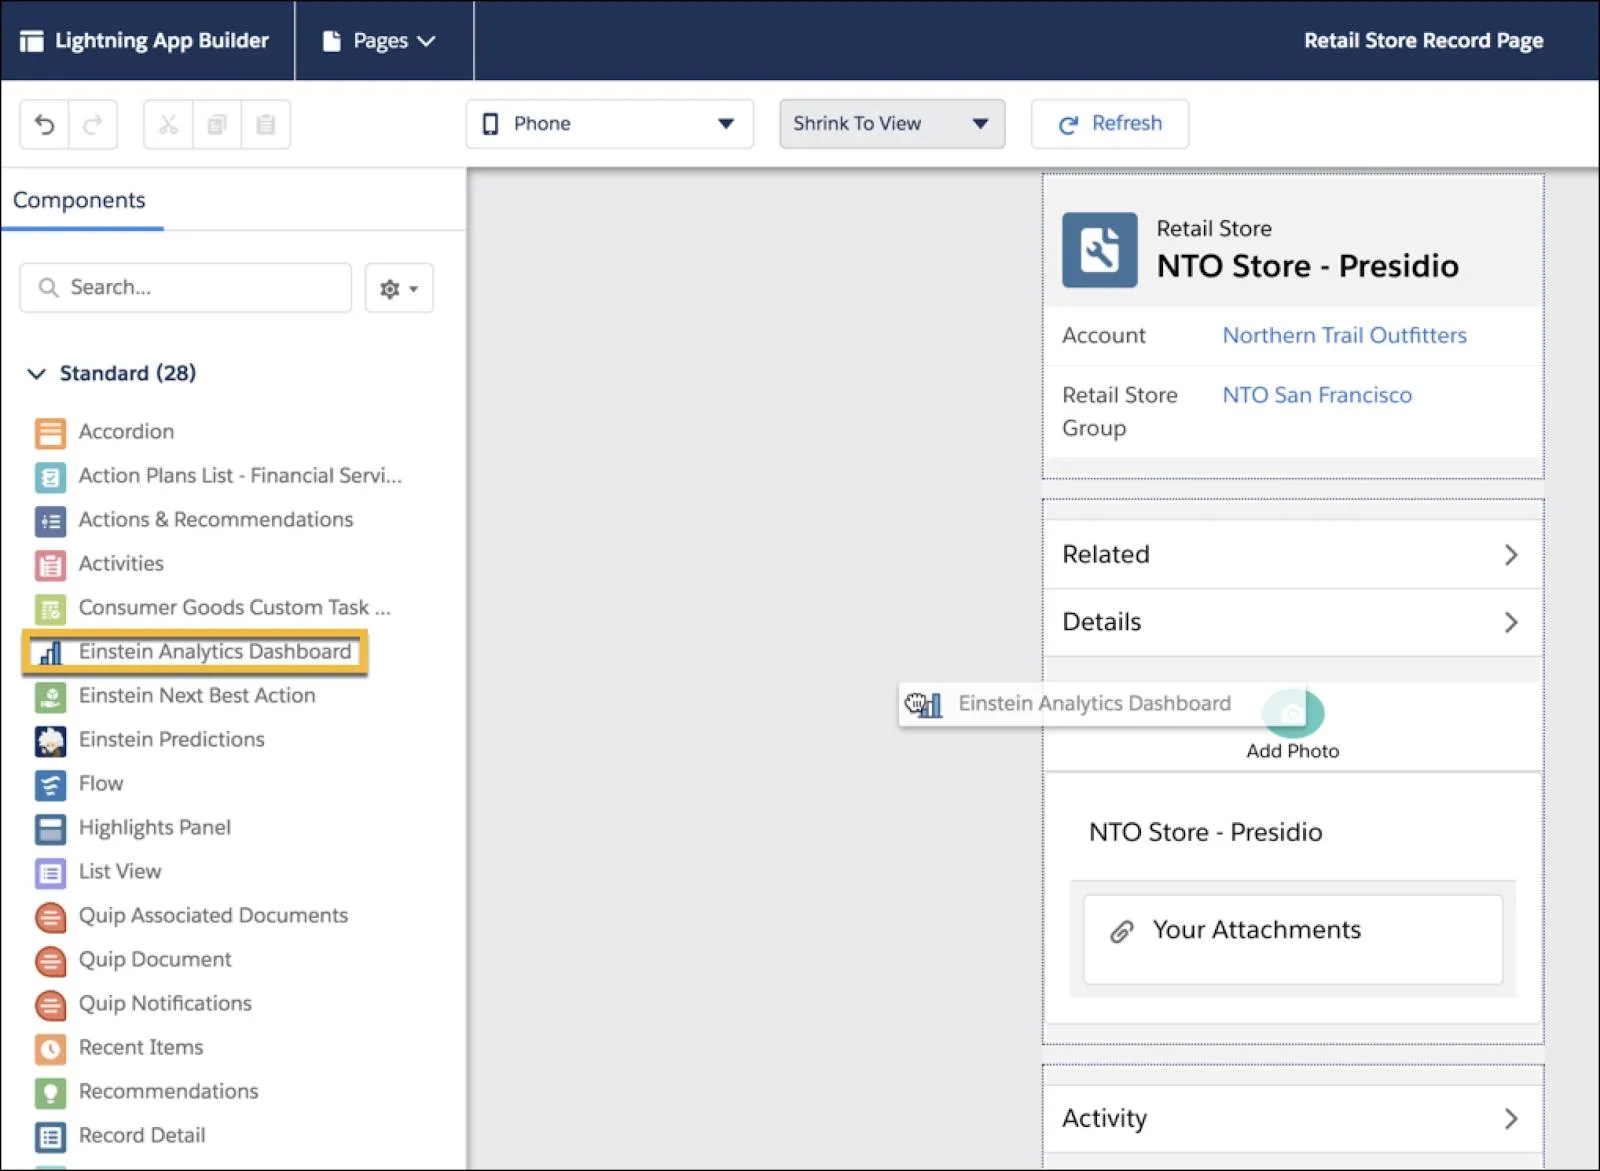The width and height of the screenshot is (1600, 1171).
Task: Select Quip Associated Documents label
Action: (213, 916)
